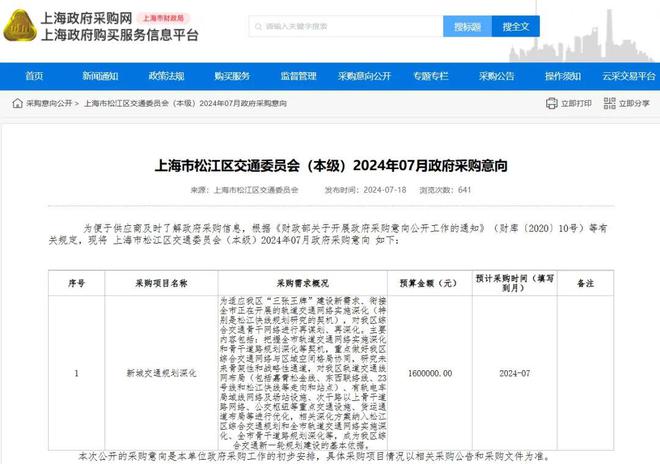Click the 上海市财政局 badge
The width and height of the screenshot is (660, 464).
coord(164,18)
